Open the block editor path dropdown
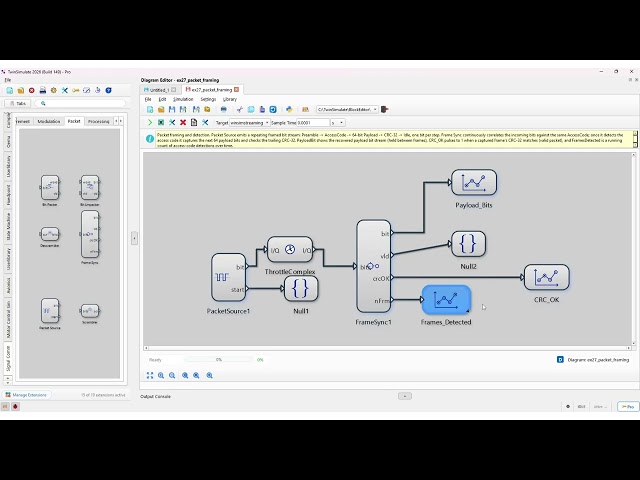Image resolution: width=640 pixels, height=480 pixels. click(x=347, y=109)
